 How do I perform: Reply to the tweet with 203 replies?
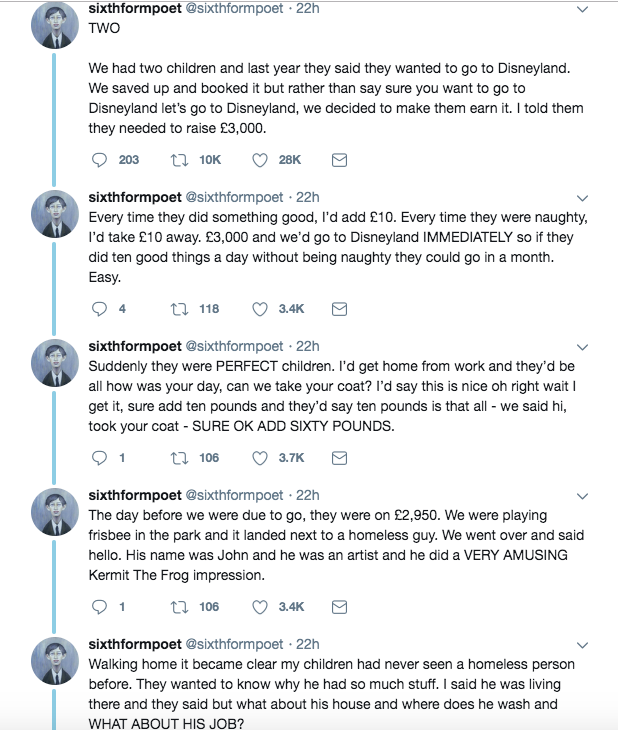click(x=99, y=160)
